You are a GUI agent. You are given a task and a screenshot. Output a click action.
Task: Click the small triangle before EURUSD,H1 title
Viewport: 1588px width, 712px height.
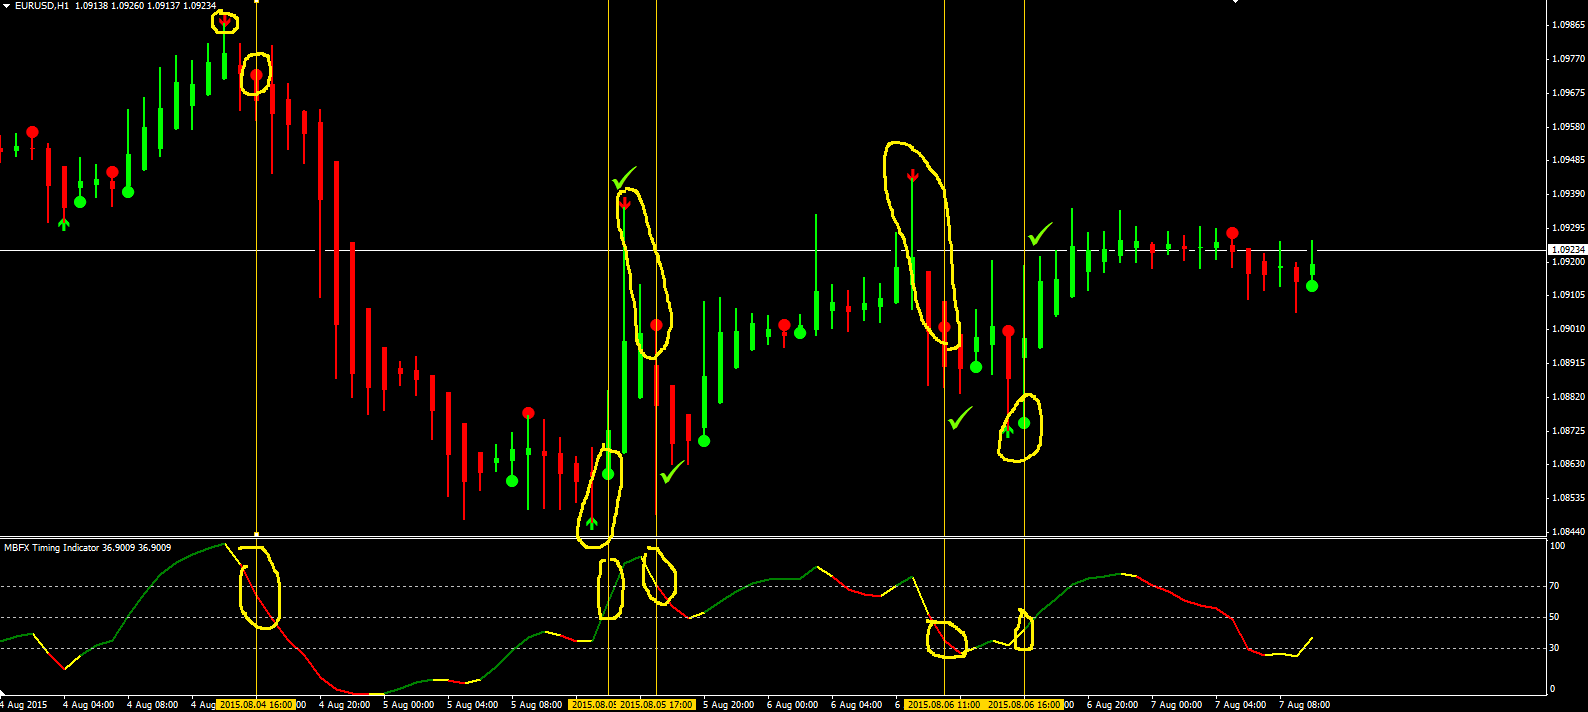pos(6,5)
